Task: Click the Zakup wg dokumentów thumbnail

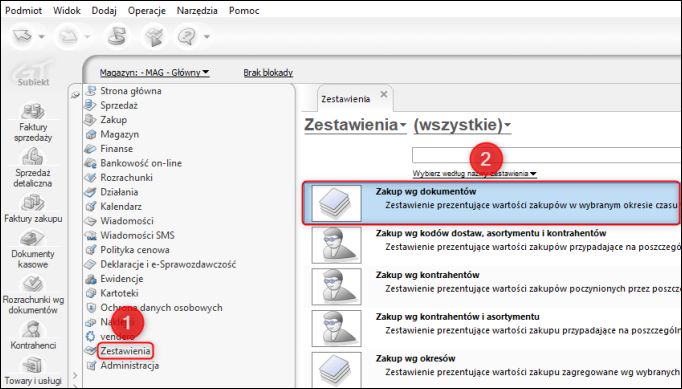Action: pos(336,203)
